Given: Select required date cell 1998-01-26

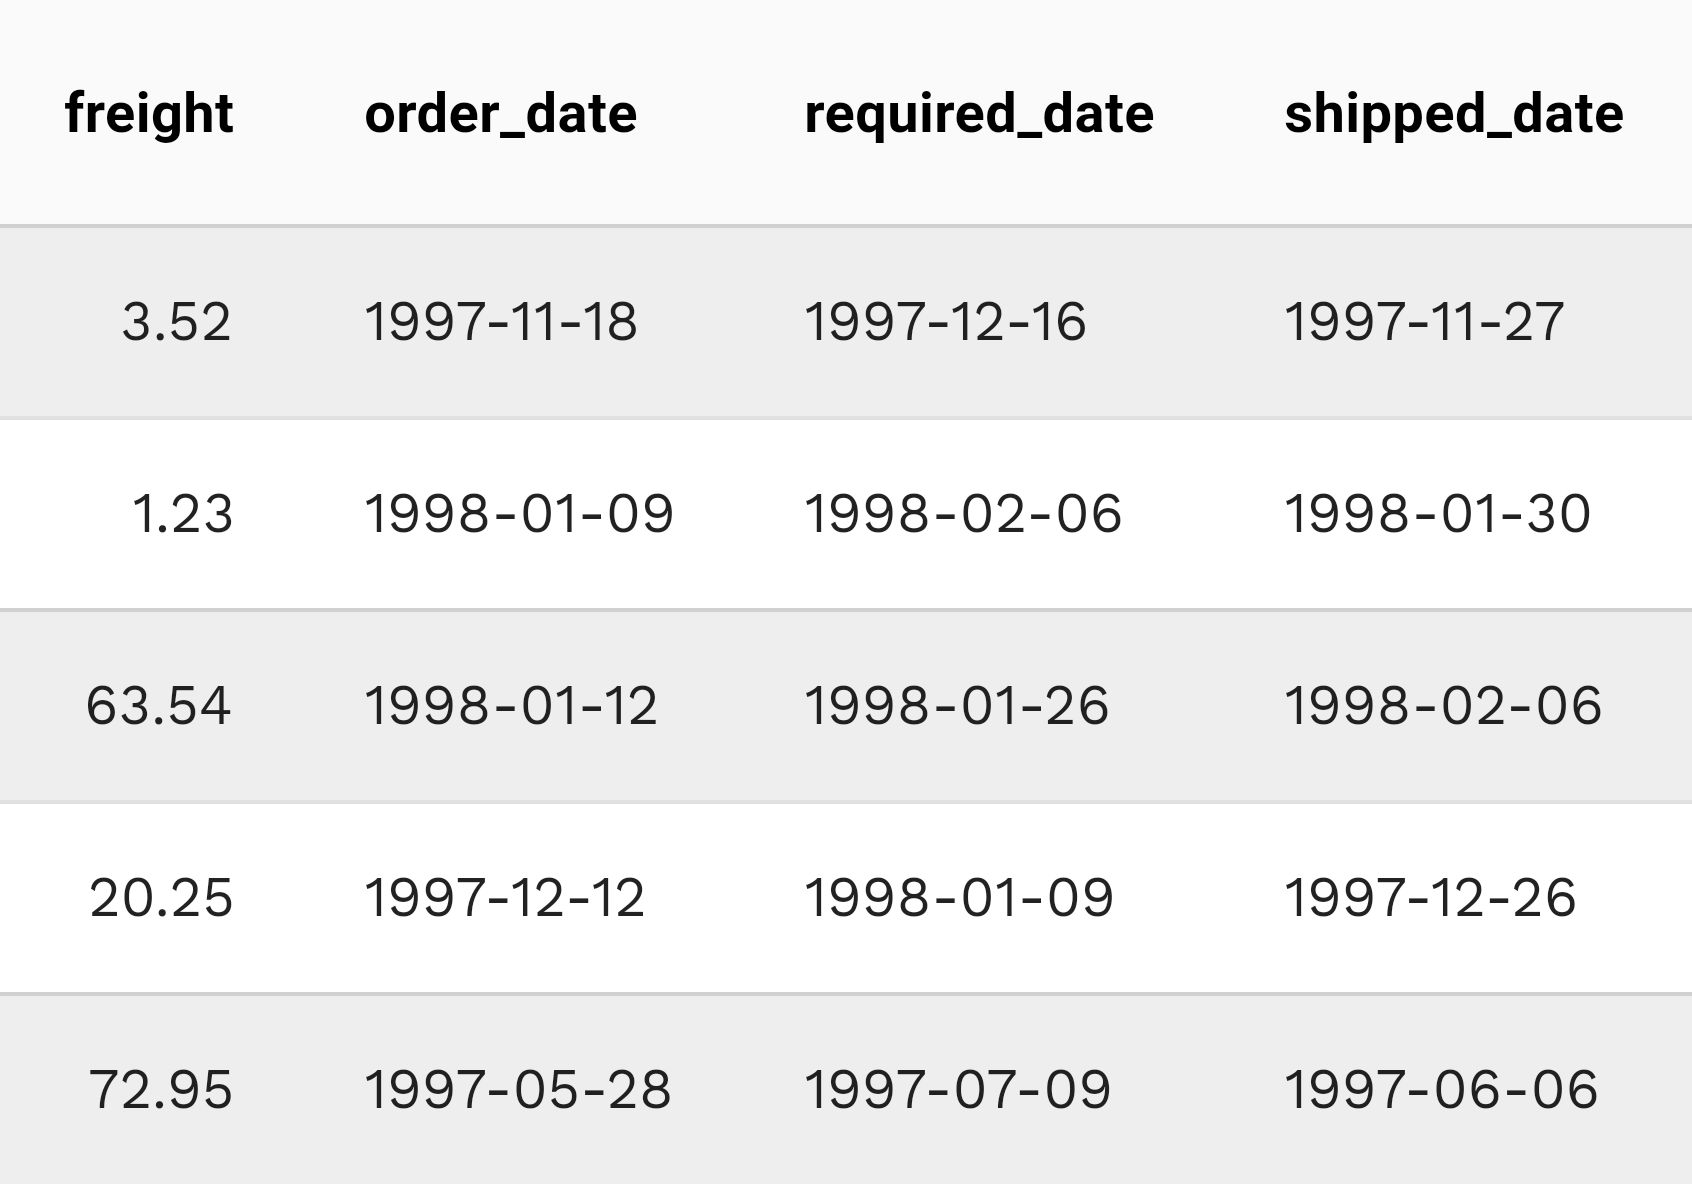Looking at the screenshot, I should coord(956,706).
